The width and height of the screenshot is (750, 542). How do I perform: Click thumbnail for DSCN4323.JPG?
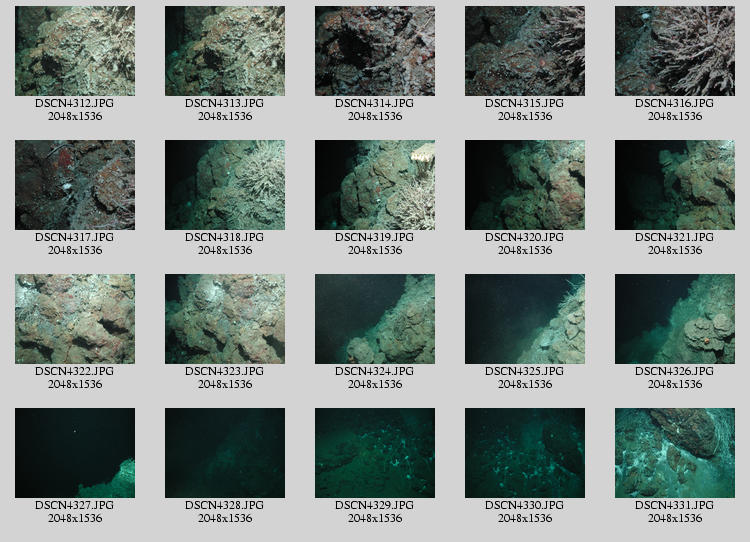225,319
